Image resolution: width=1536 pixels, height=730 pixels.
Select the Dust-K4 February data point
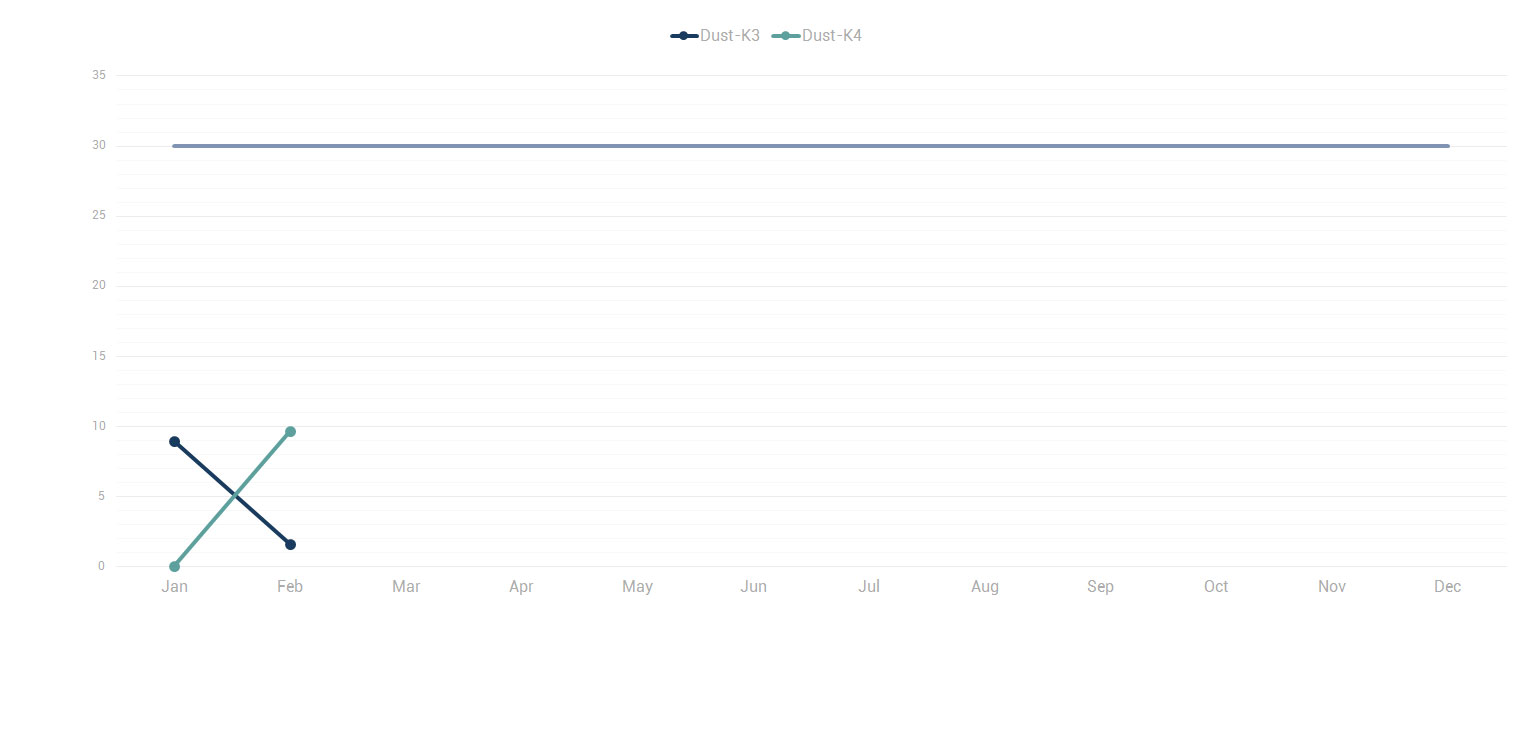point(290,432)
